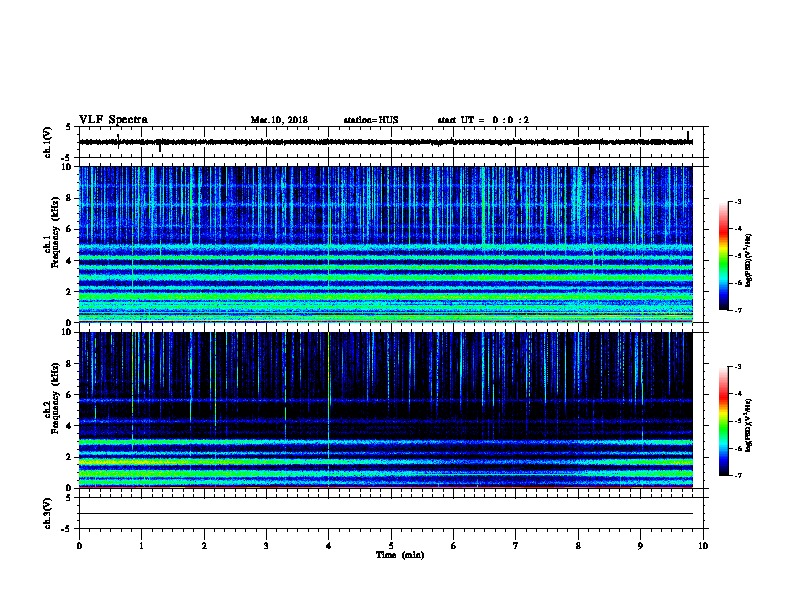Click the ch.1 "Frequency (kHz)" axis label
This screenshot has height=612, width=792.
coord(55,232)
